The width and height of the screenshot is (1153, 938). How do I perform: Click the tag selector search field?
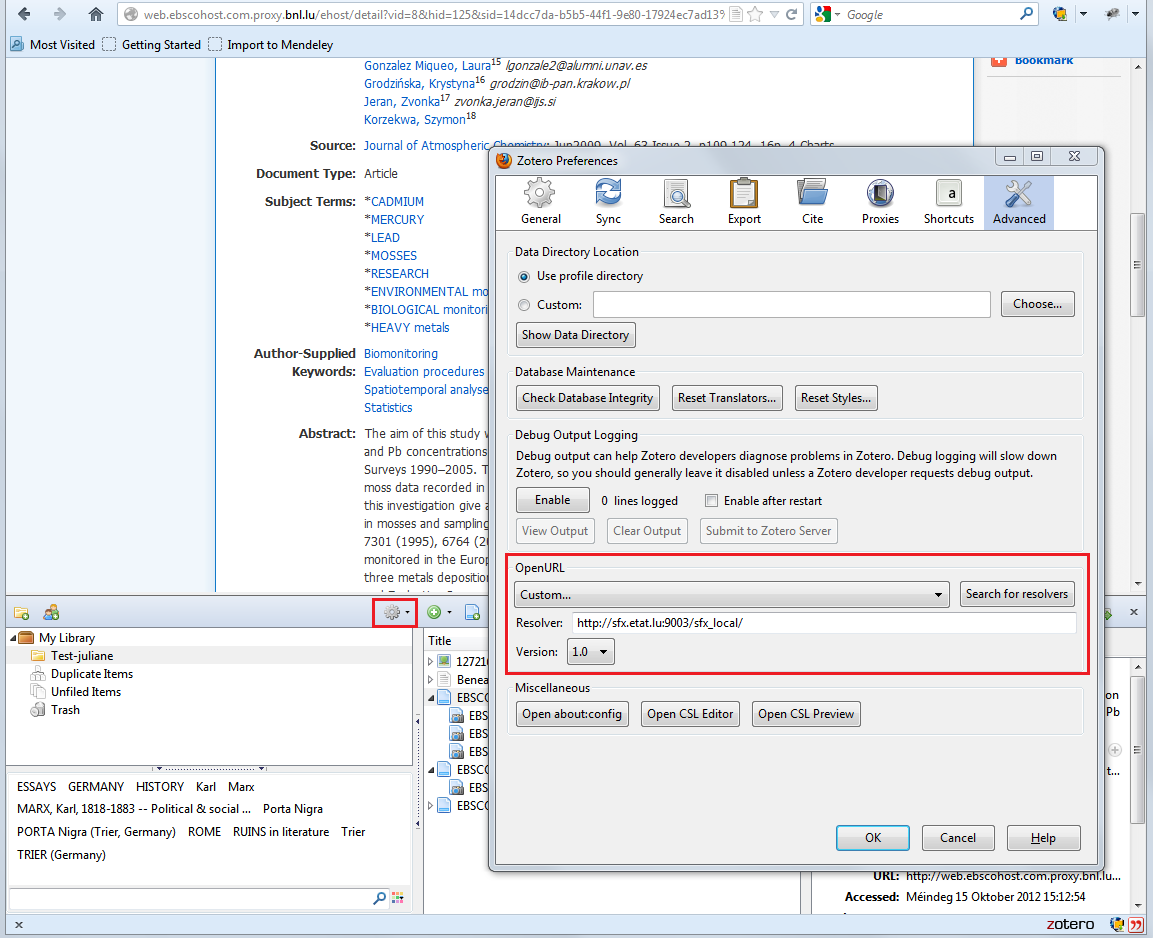[x=191, y=898]
